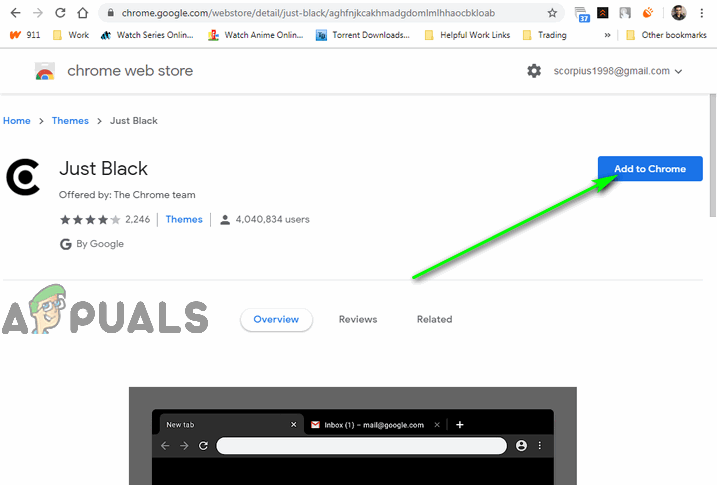Go to Themes in the breadcrumb
This screenshot has width=717, height=485.
tap(70, 121)
